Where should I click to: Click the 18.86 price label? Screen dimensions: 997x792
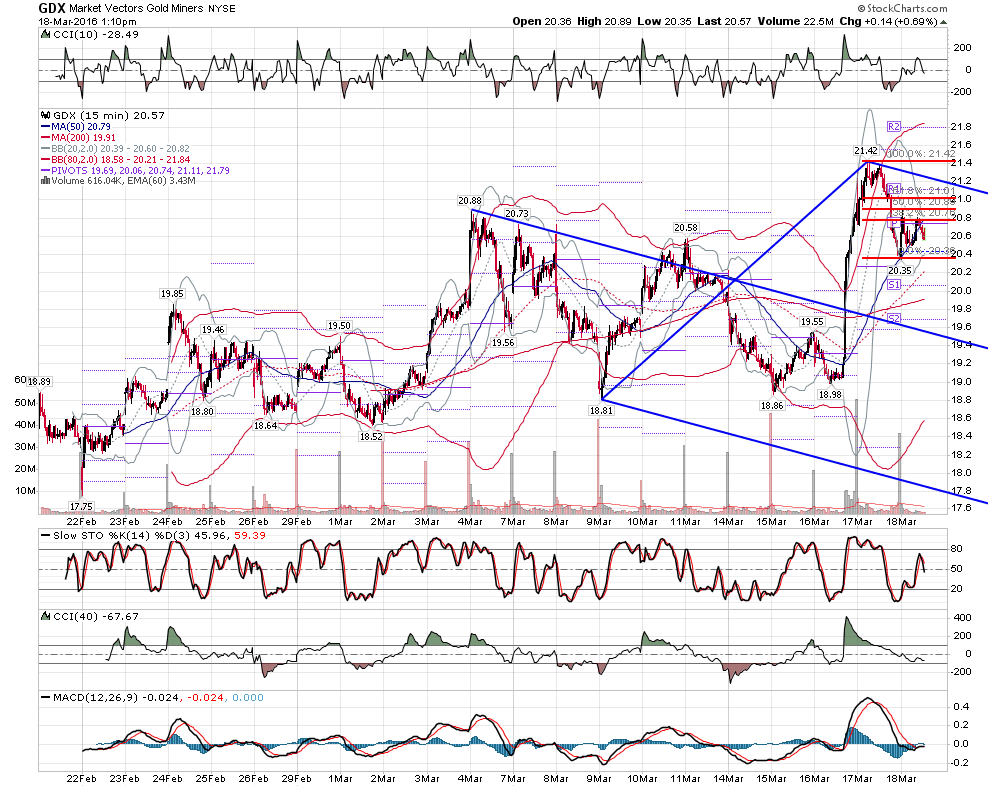(772, 406)
